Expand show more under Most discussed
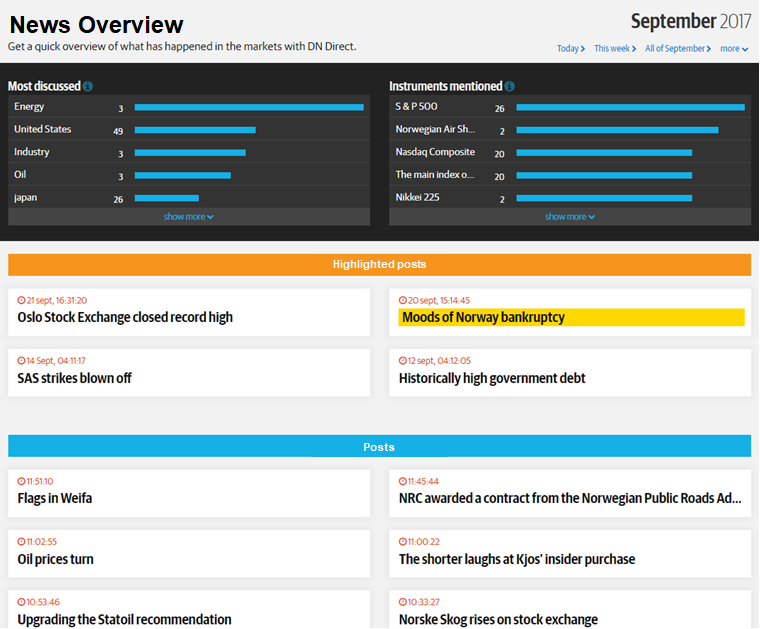Screen dimensions: 760x629 tap(189, 217)
